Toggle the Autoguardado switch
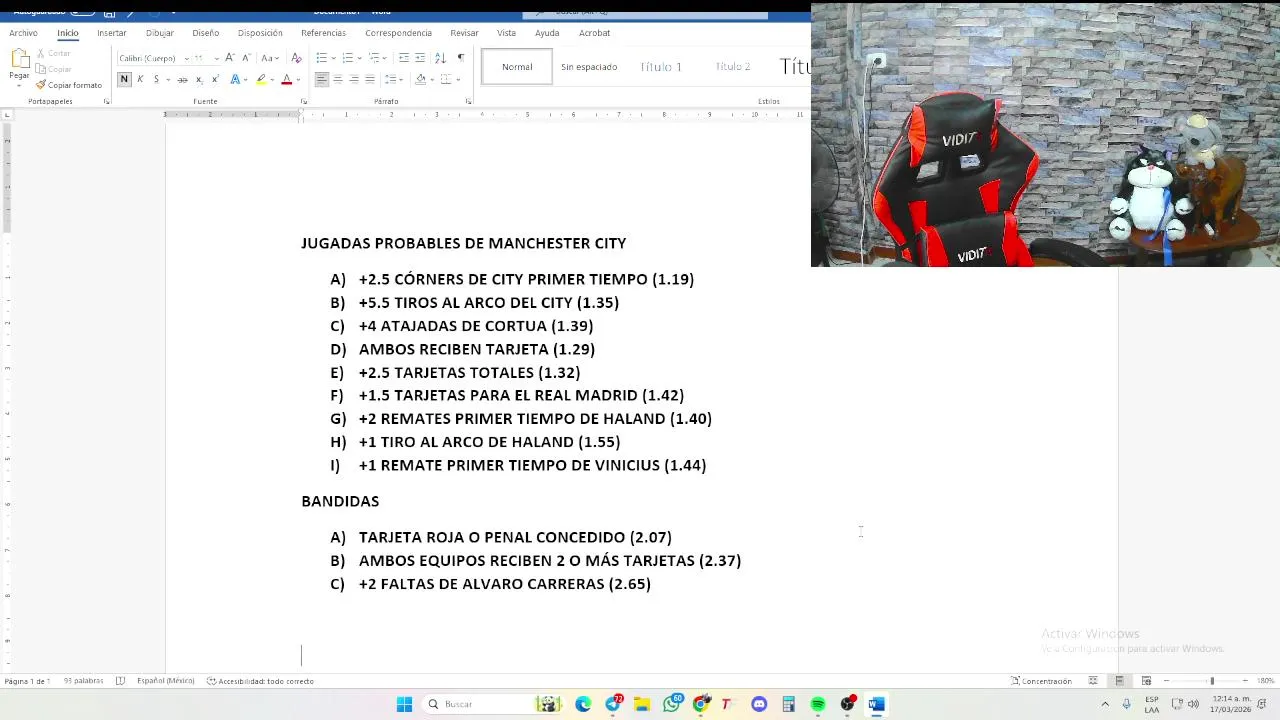Screen dimensions: 1280x720 (x=83, y=12)
